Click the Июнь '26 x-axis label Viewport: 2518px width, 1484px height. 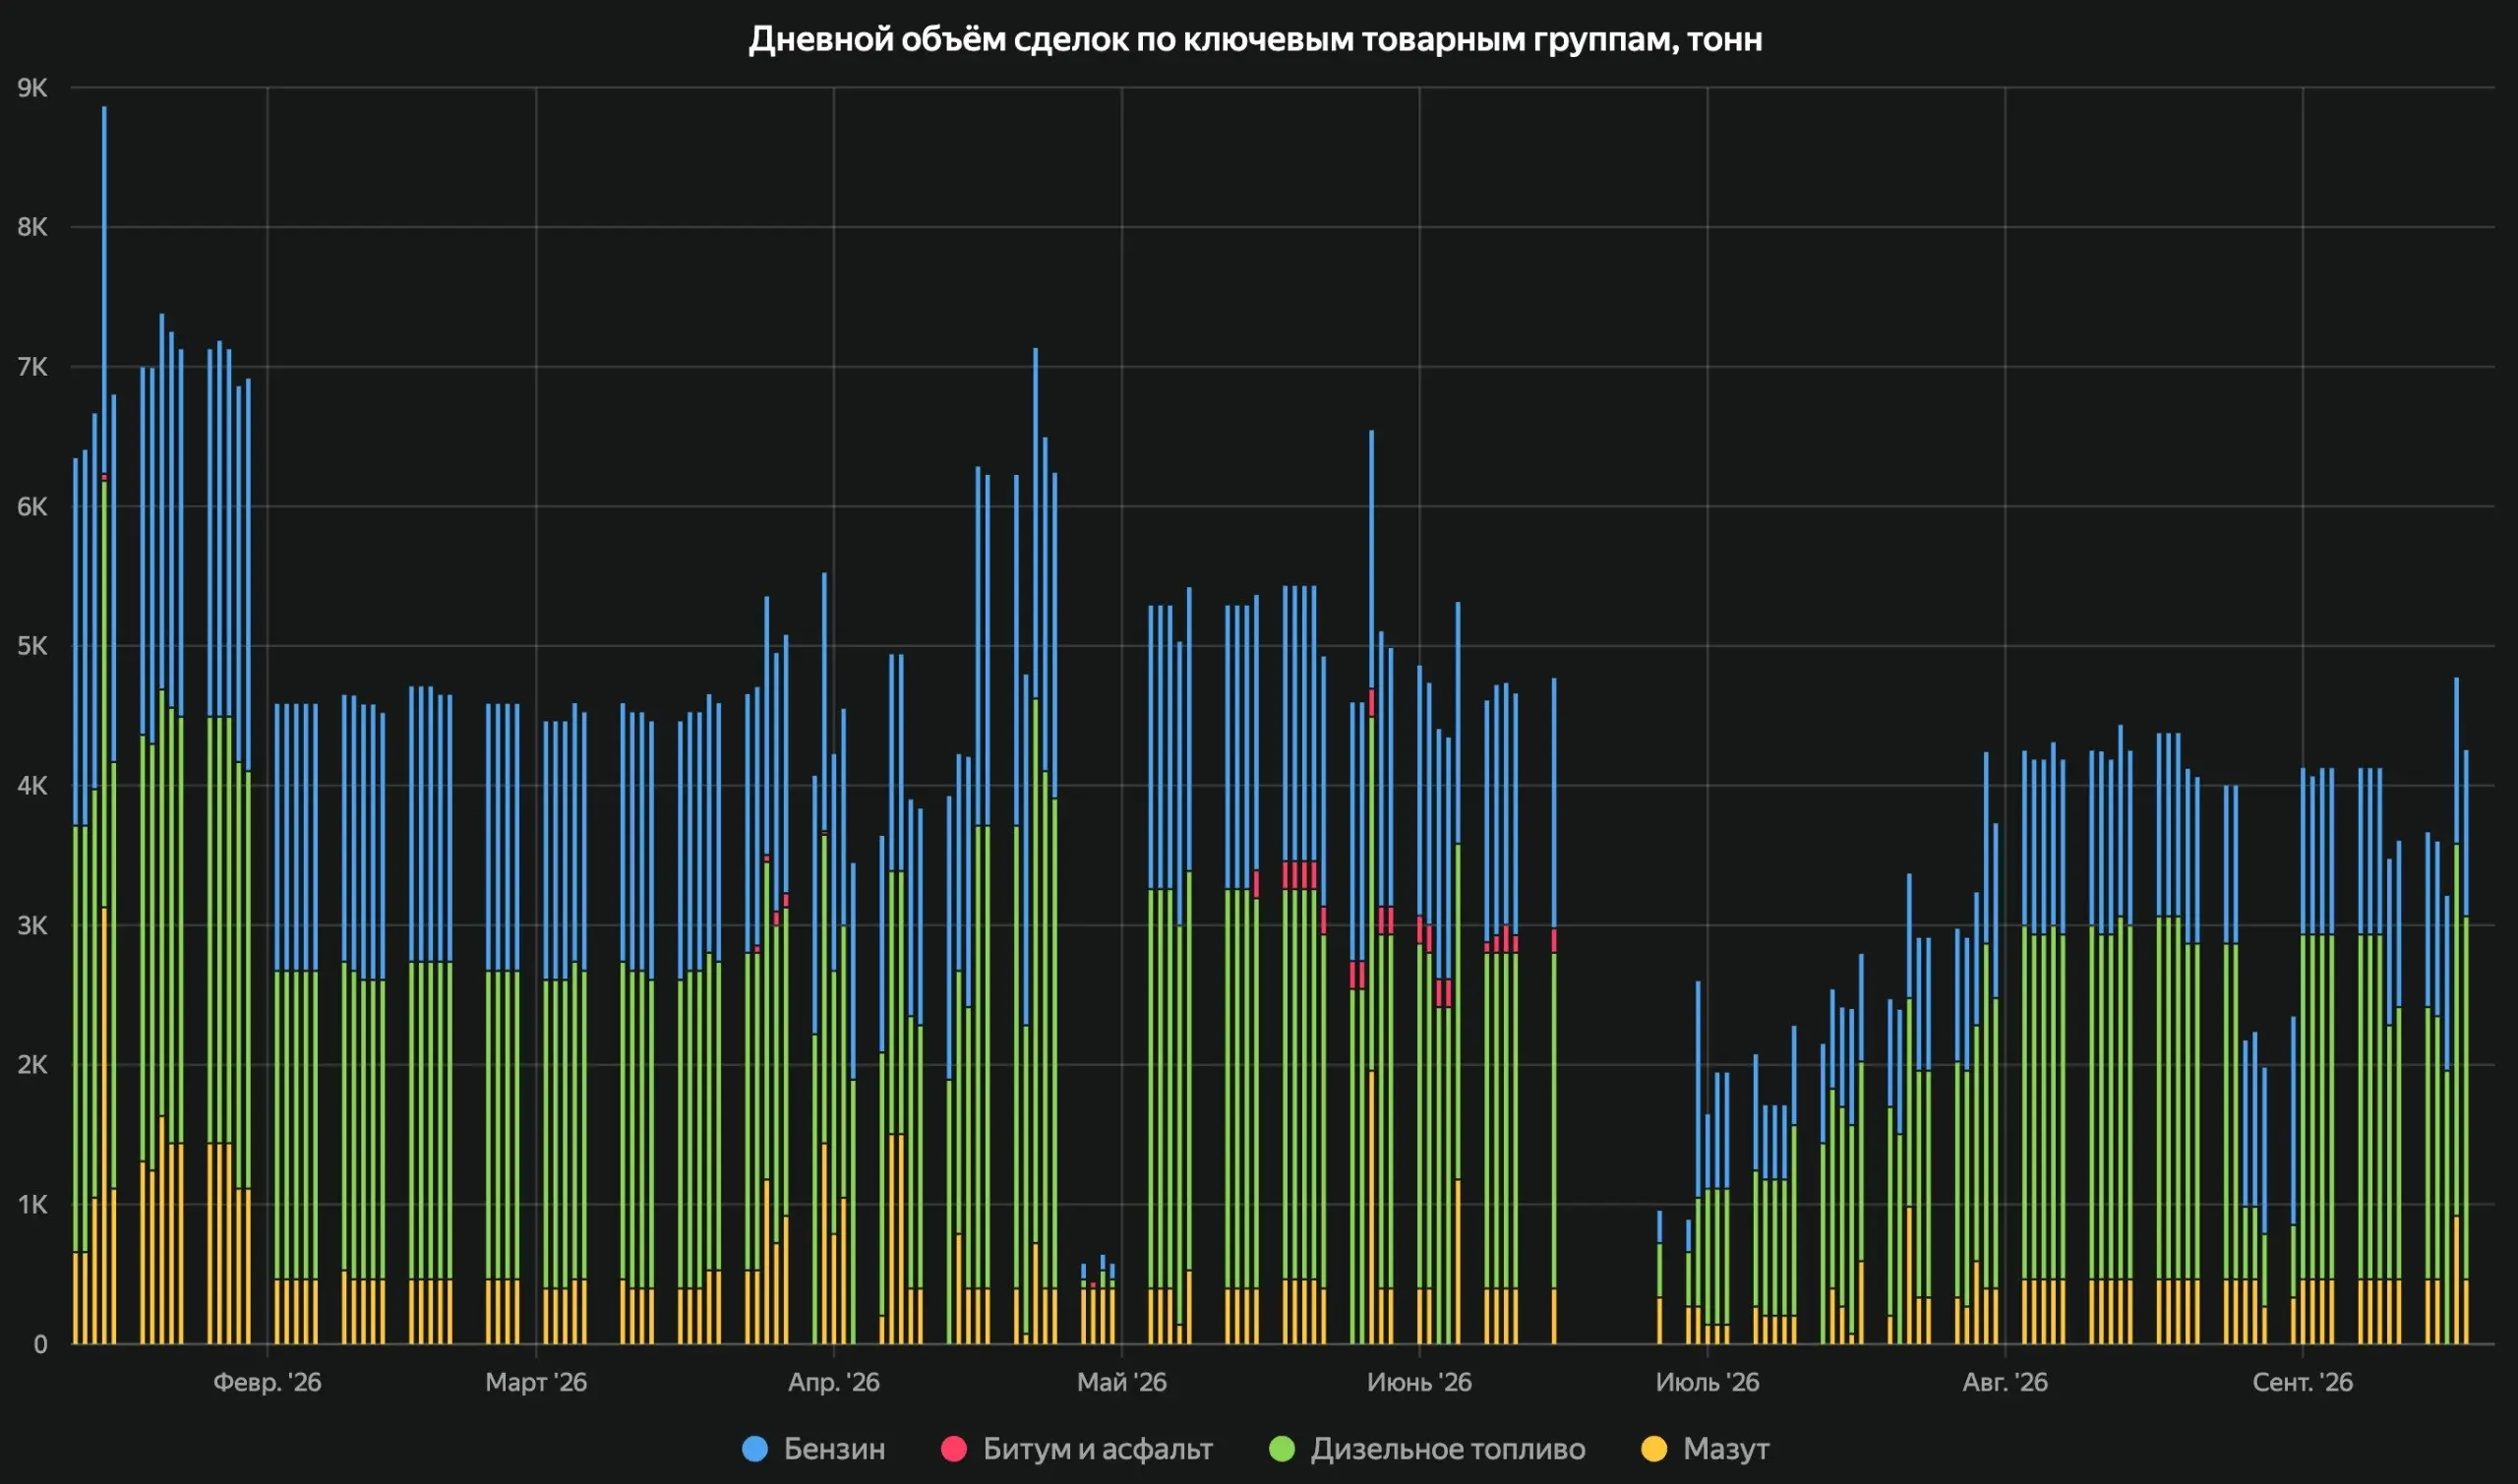point(1419,1383)
